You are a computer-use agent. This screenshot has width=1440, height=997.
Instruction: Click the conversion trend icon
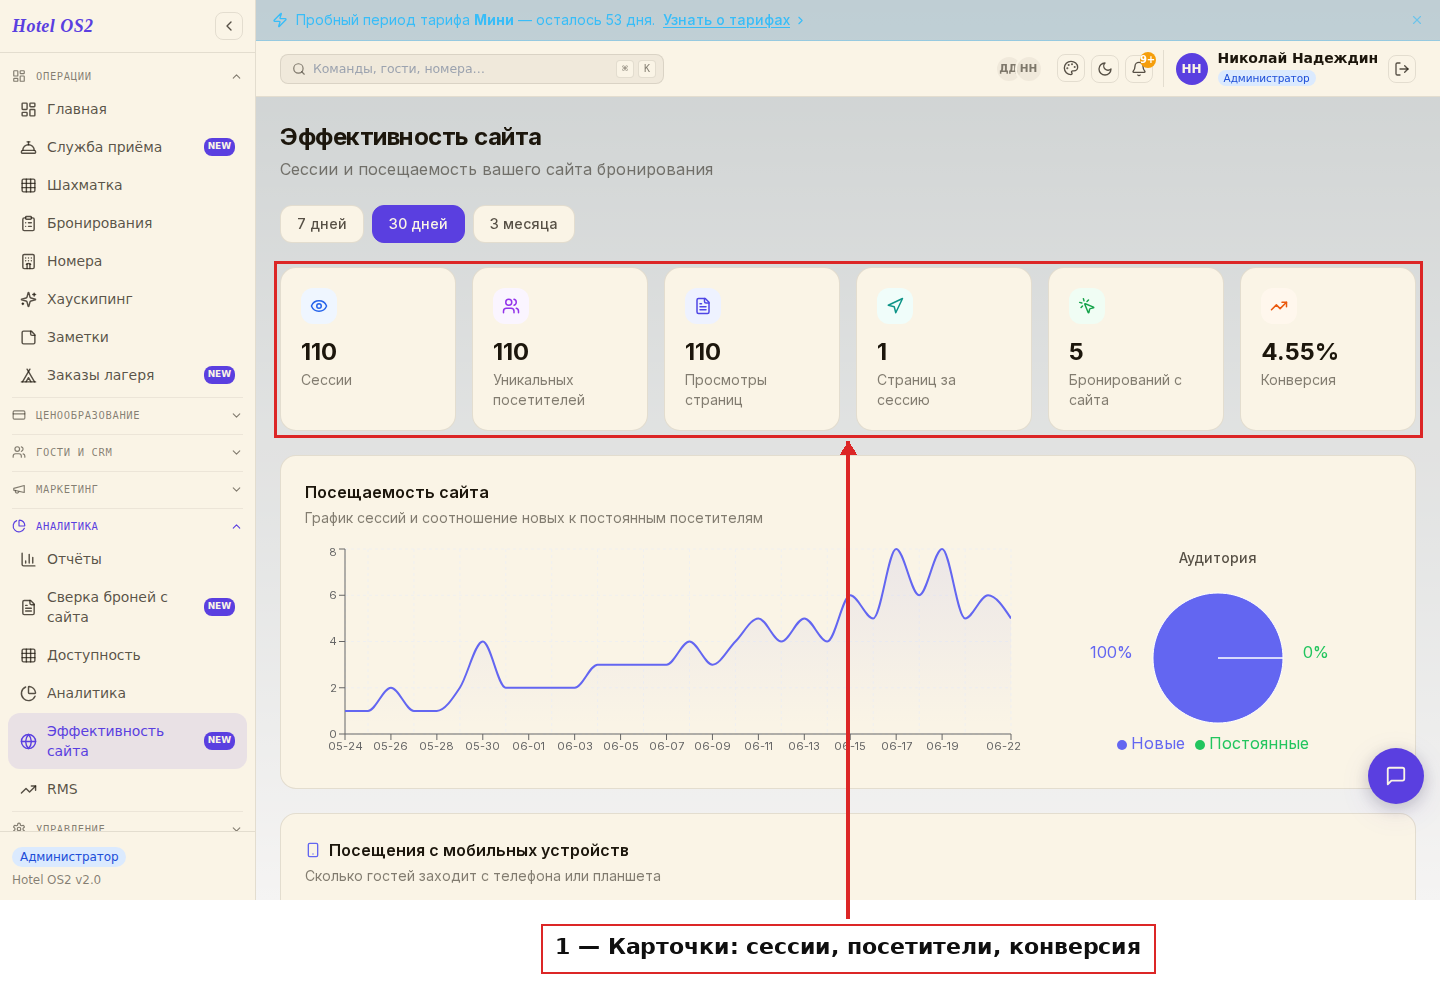point(1279,306)
